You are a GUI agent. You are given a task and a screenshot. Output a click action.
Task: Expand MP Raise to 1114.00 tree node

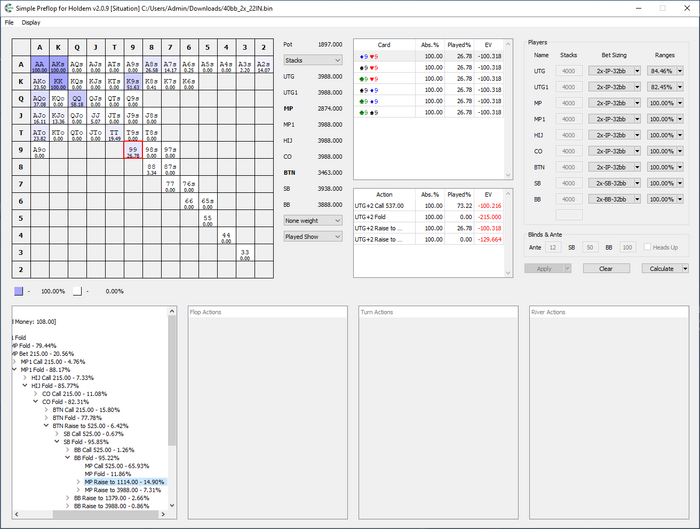[79, 482]
